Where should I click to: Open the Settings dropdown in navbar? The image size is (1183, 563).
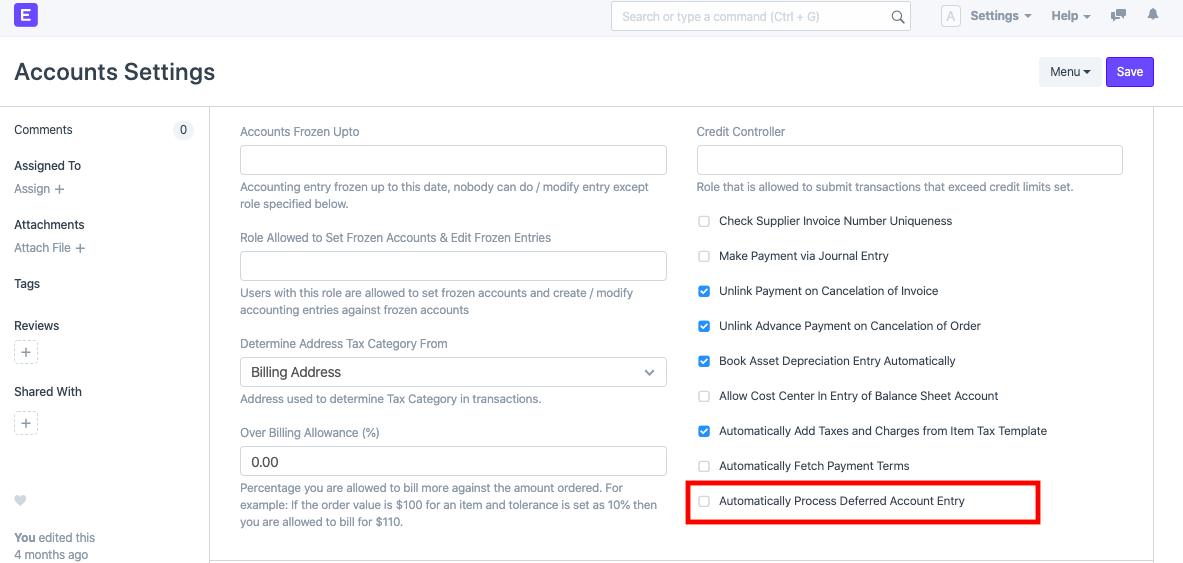tap(1000, 16)
